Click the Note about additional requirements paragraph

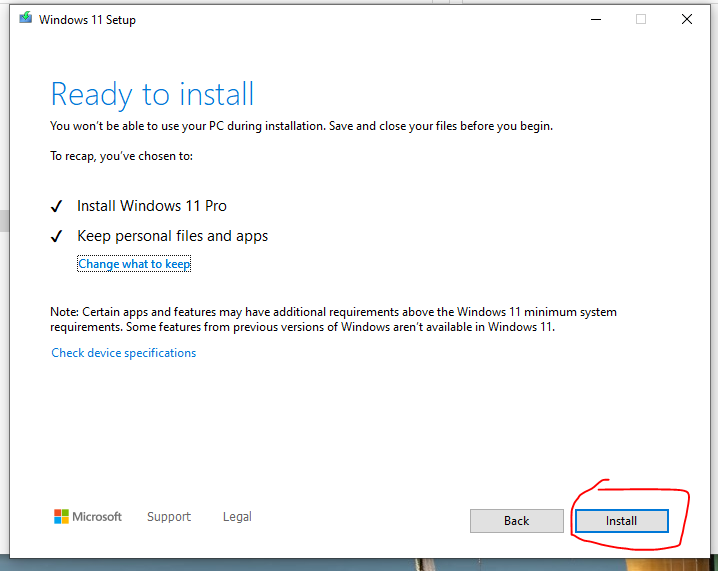(x=333, y=319)
